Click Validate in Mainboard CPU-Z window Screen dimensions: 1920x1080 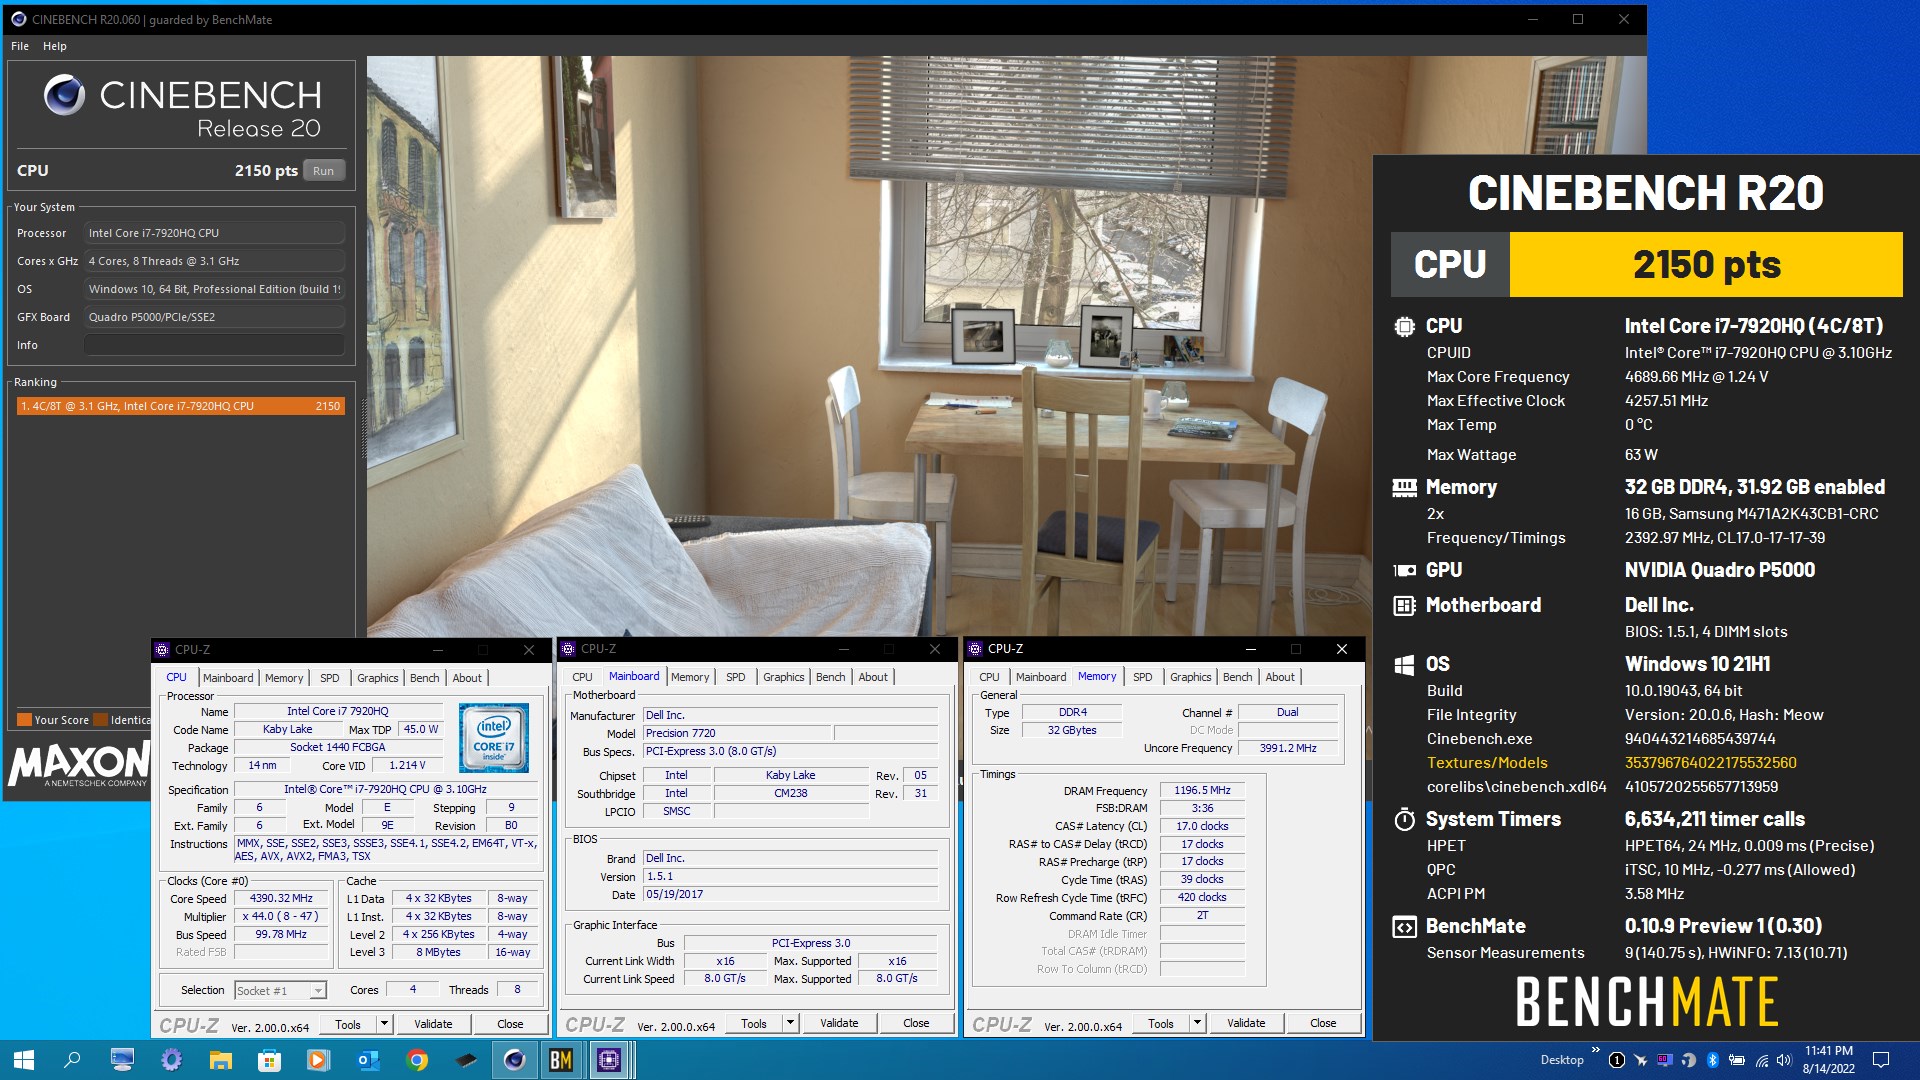coord(839,1023)
